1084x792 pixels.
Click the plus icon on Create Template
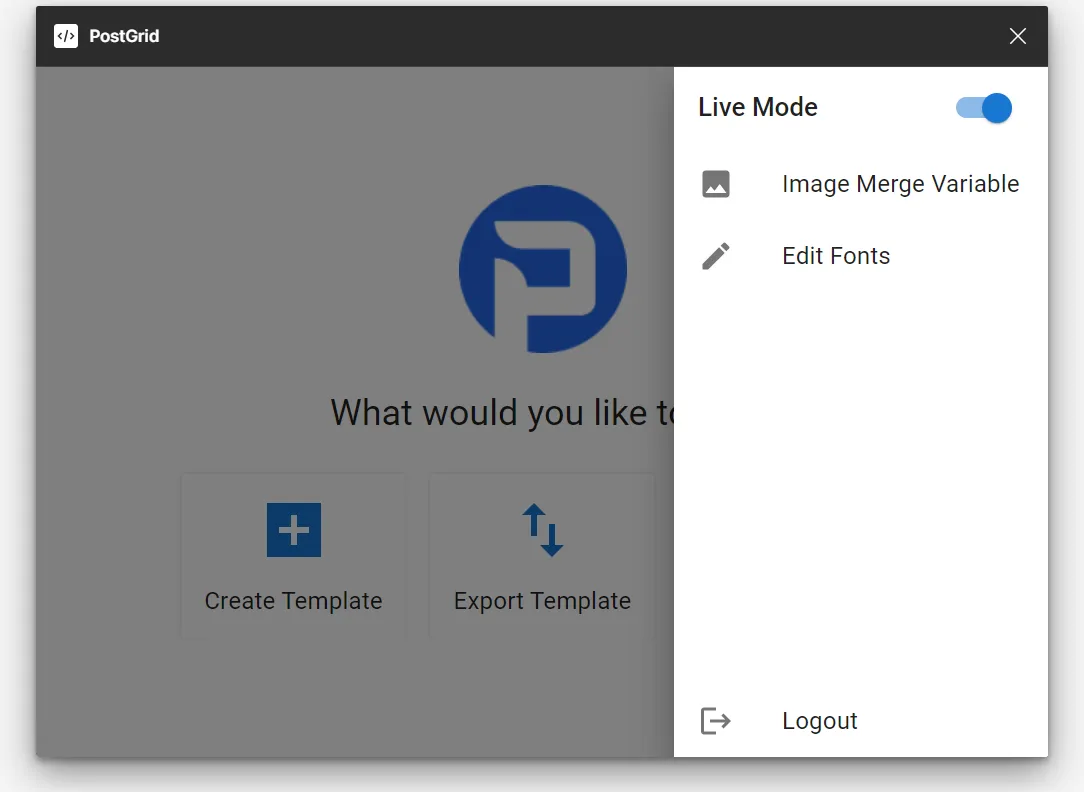pyautogui.click(x=293, y=530)
